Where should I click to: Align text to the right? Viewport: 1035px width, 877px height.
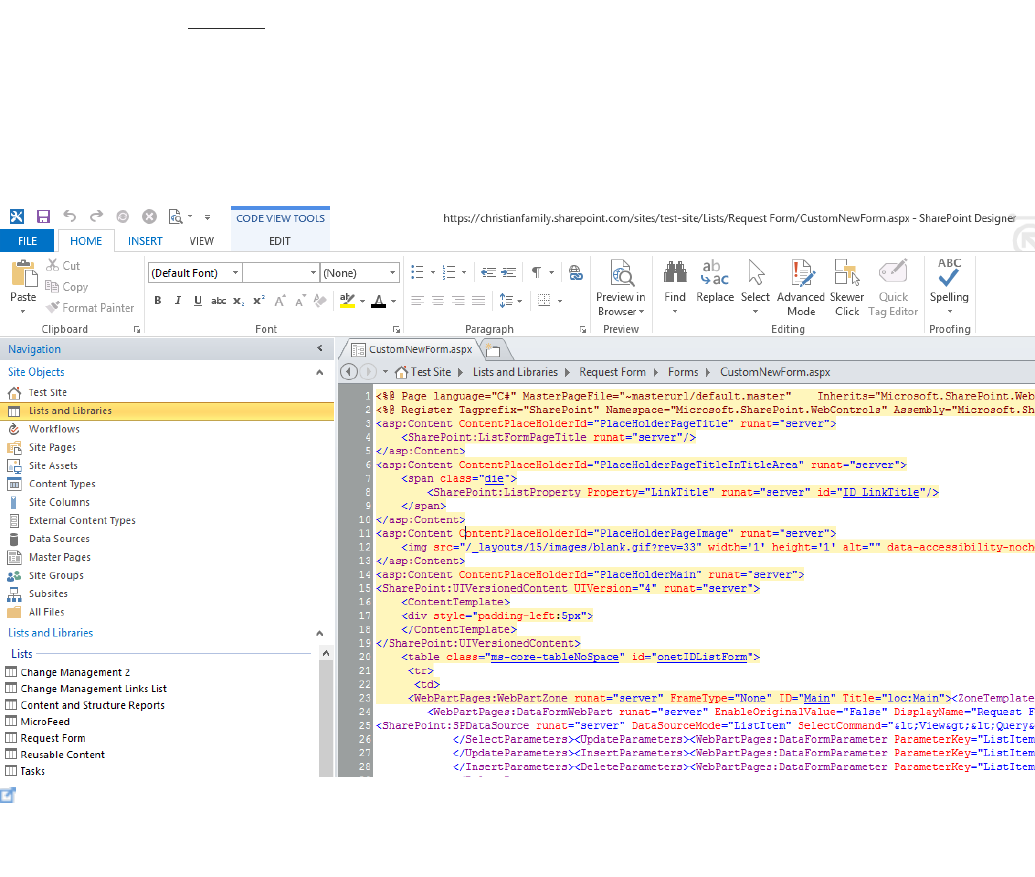(458, 301)
